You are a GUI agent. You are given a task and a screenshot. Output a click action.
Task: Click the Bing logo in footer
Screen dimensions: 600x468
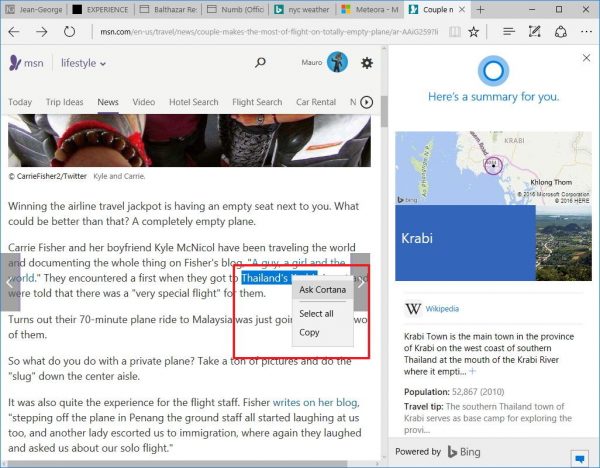coord(464,452)
